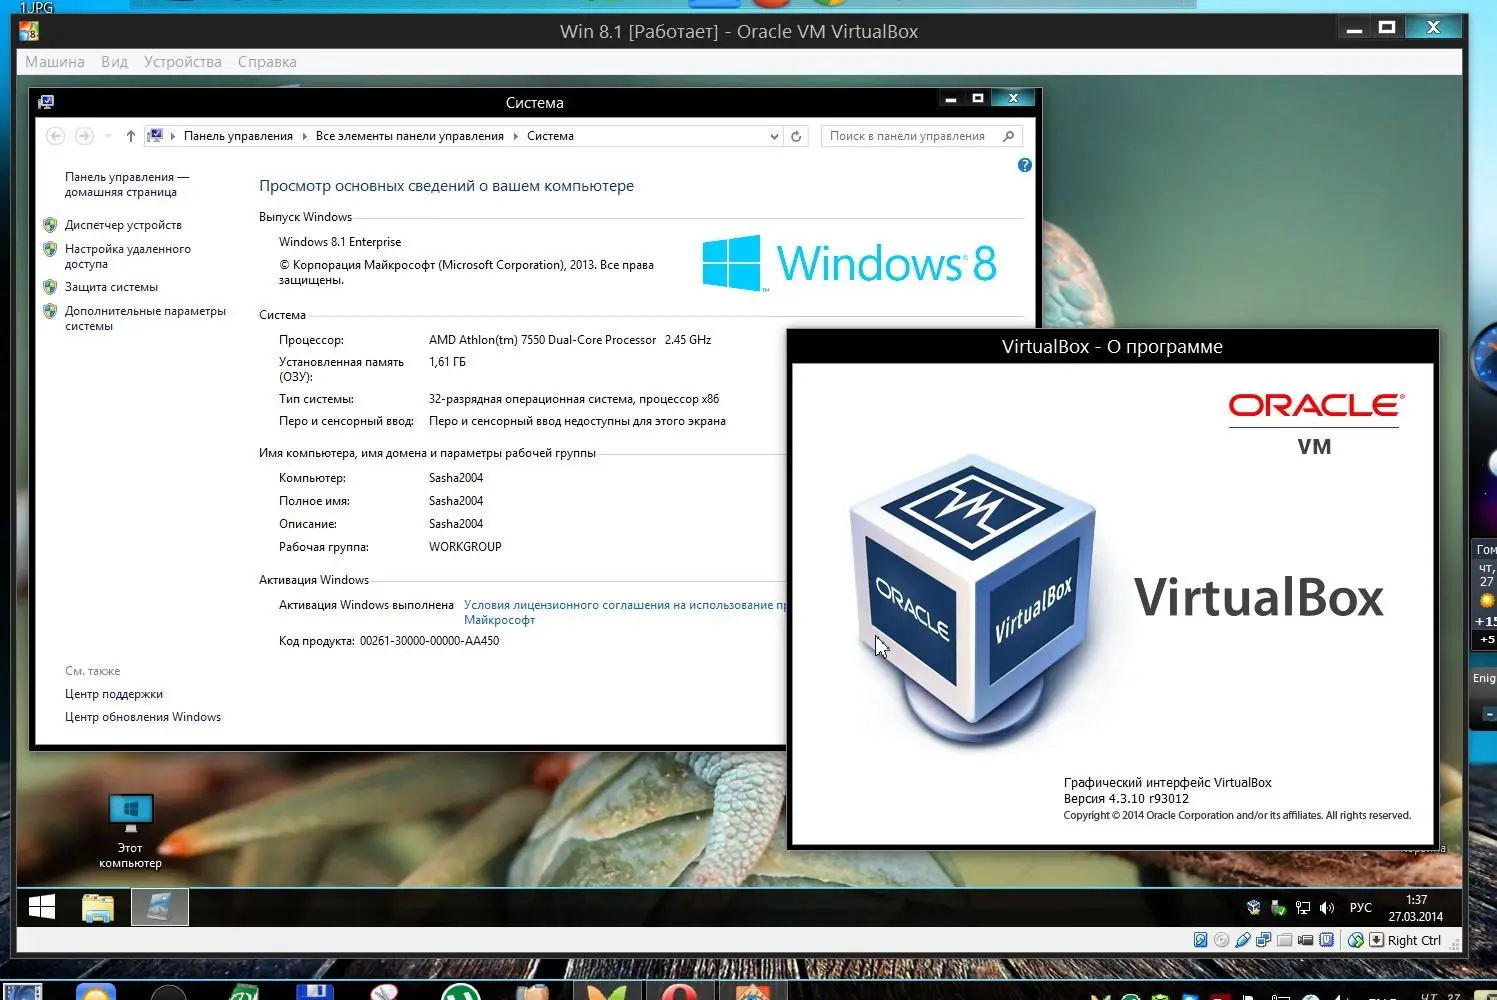The height and width of the screenshot is (1000, 1497).
Task: Open Центр обновления Windows link
Action: point(143,717)
